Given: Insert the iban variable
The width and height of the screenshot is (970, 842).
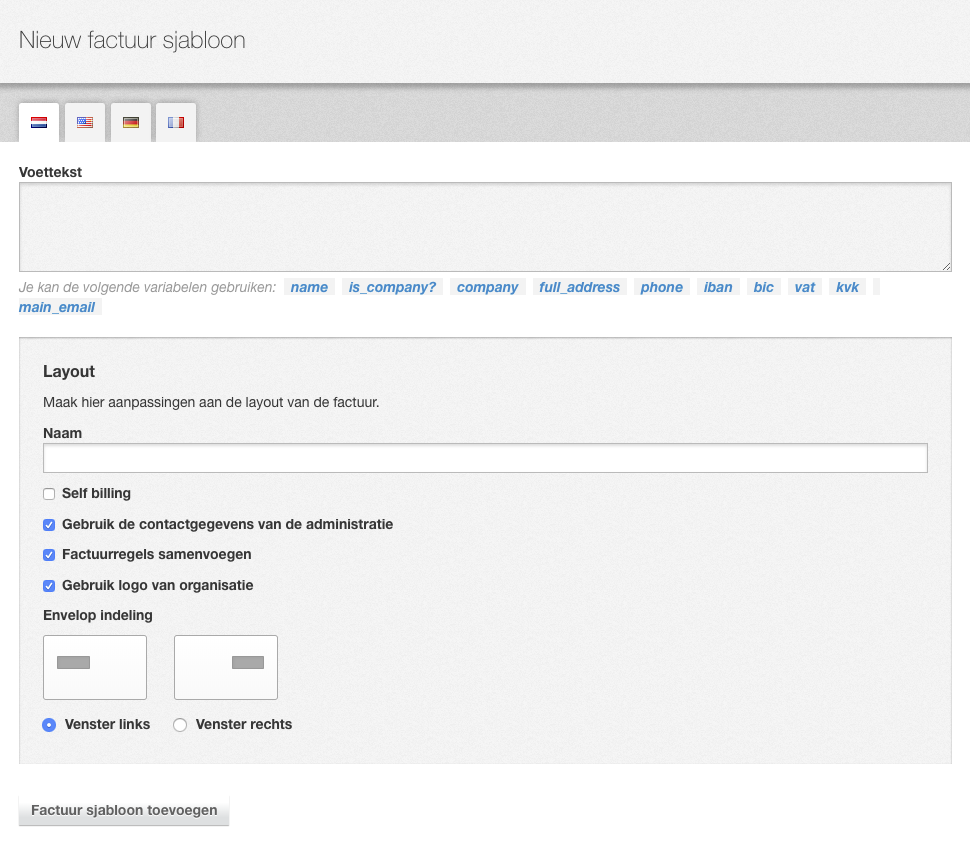Looking at the screenshot, I should 718,287.
